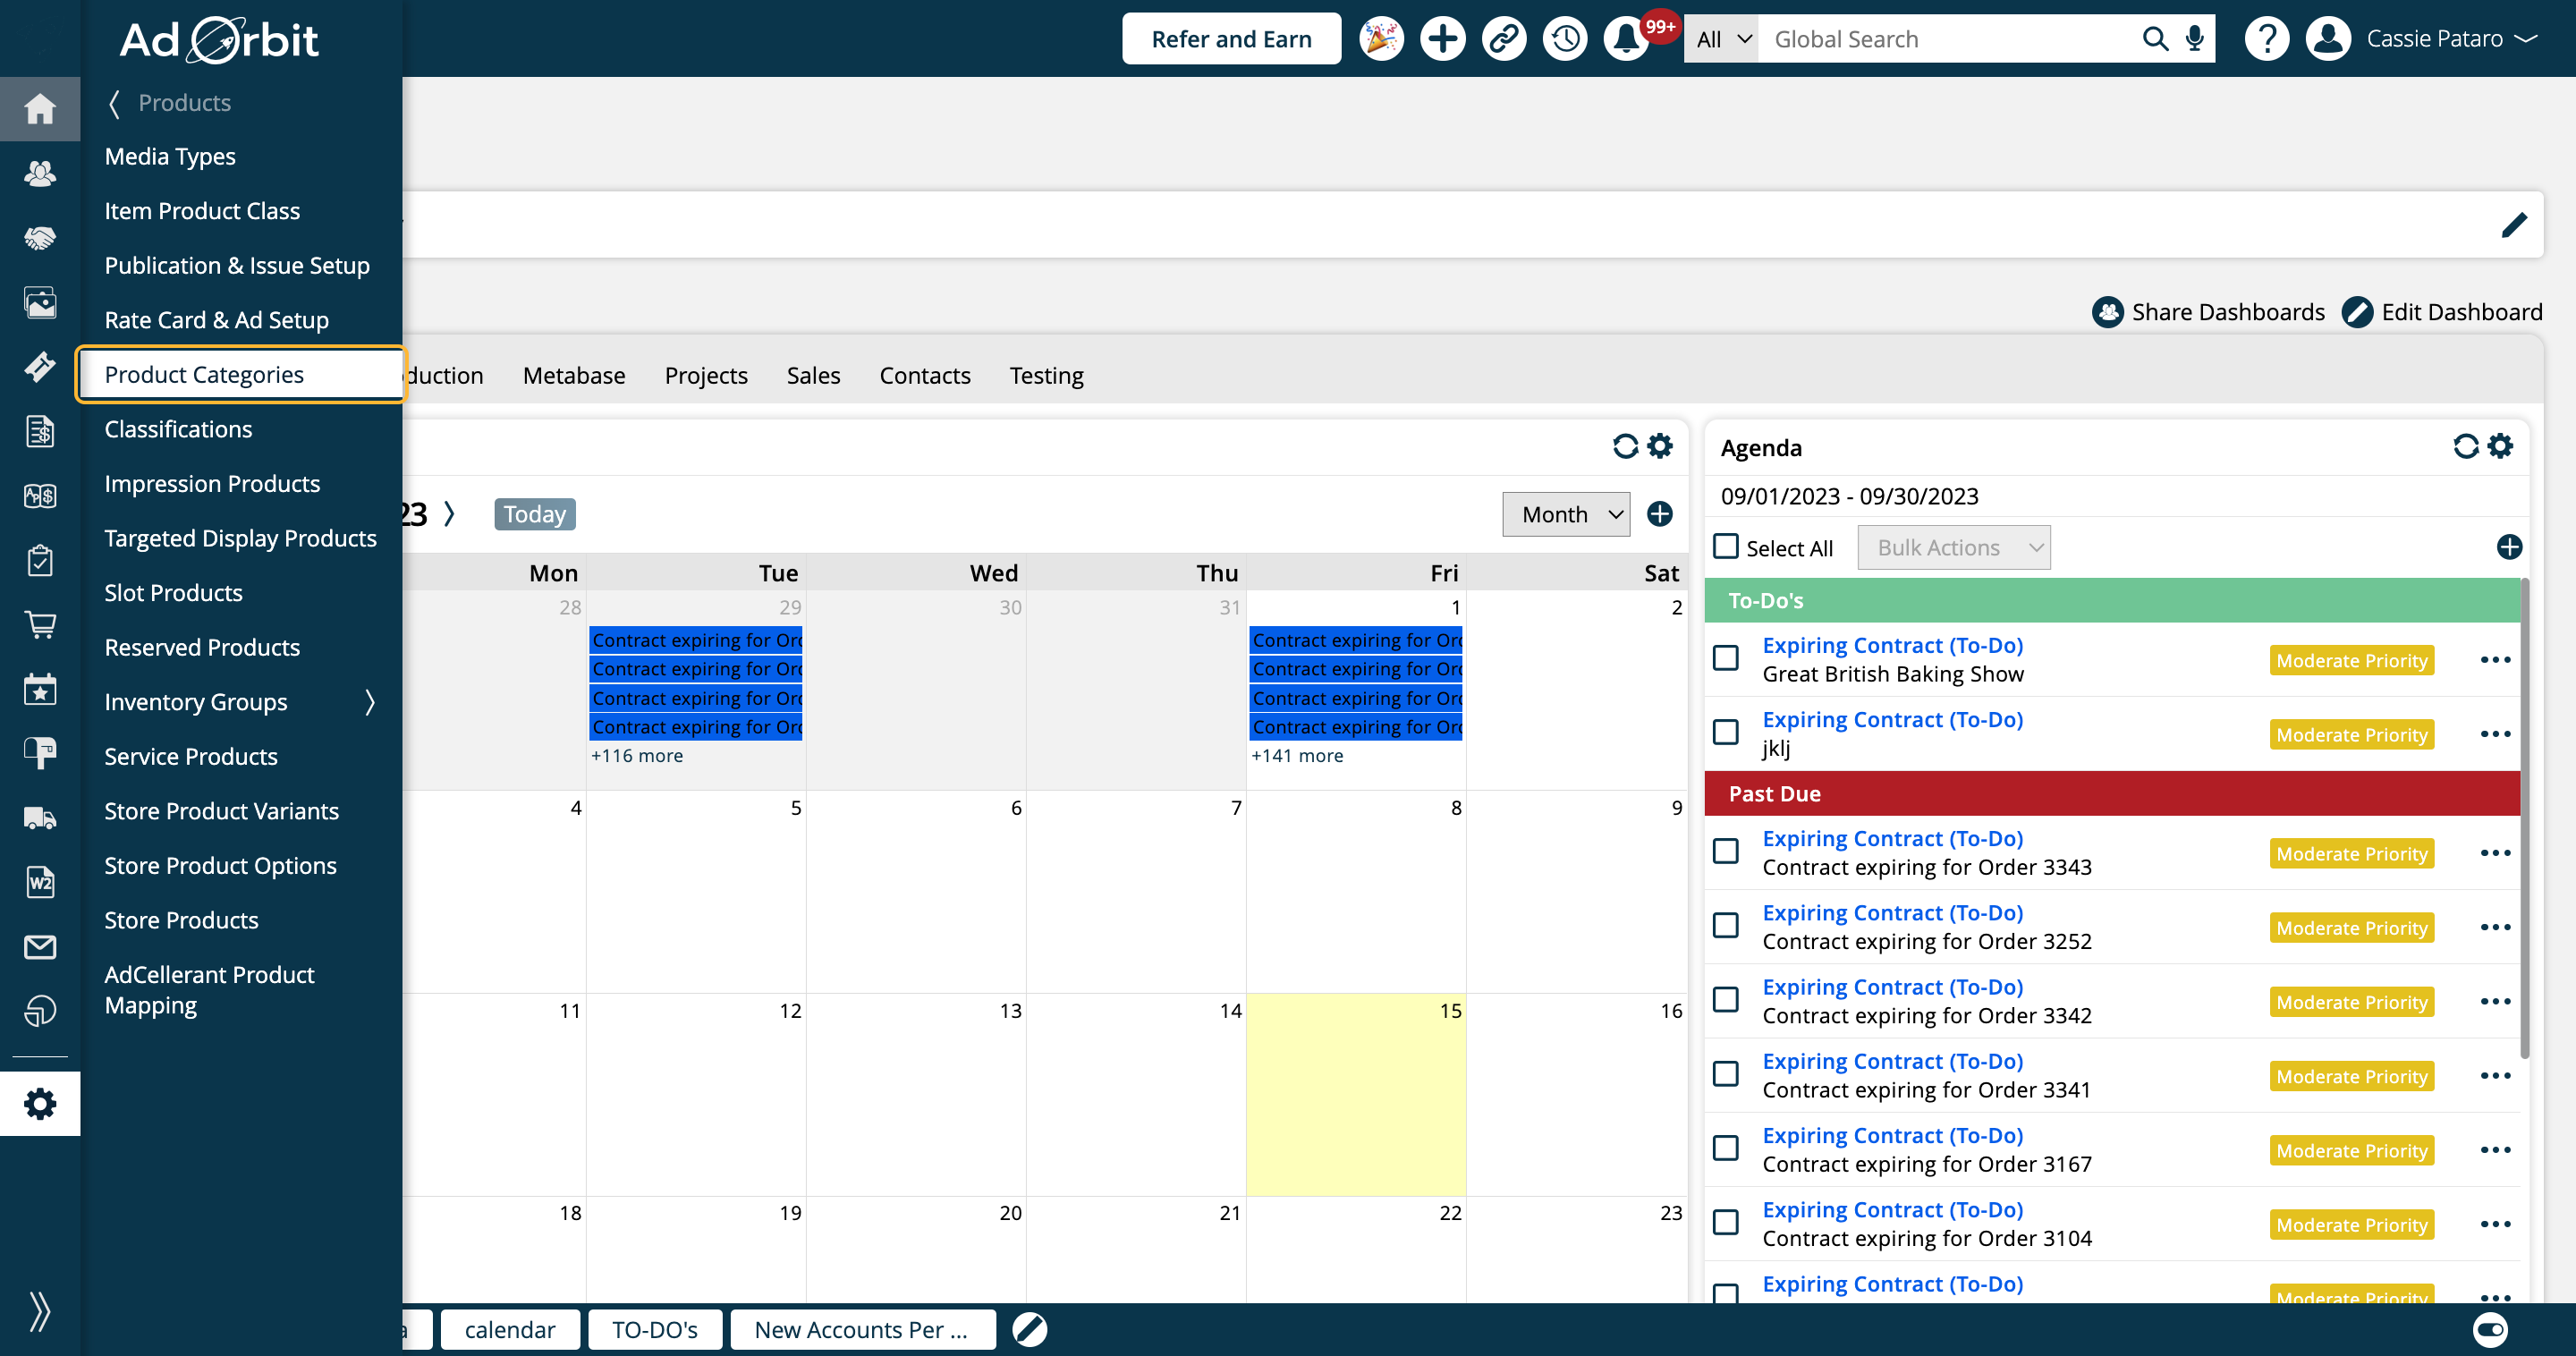Go back via Products chevron
Screen dimensions: 2576x1356
pos(114,103)
